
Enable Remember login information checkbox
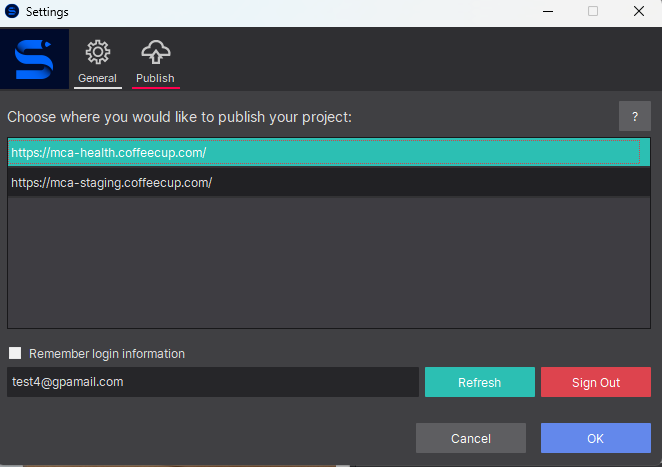point(15,353)
